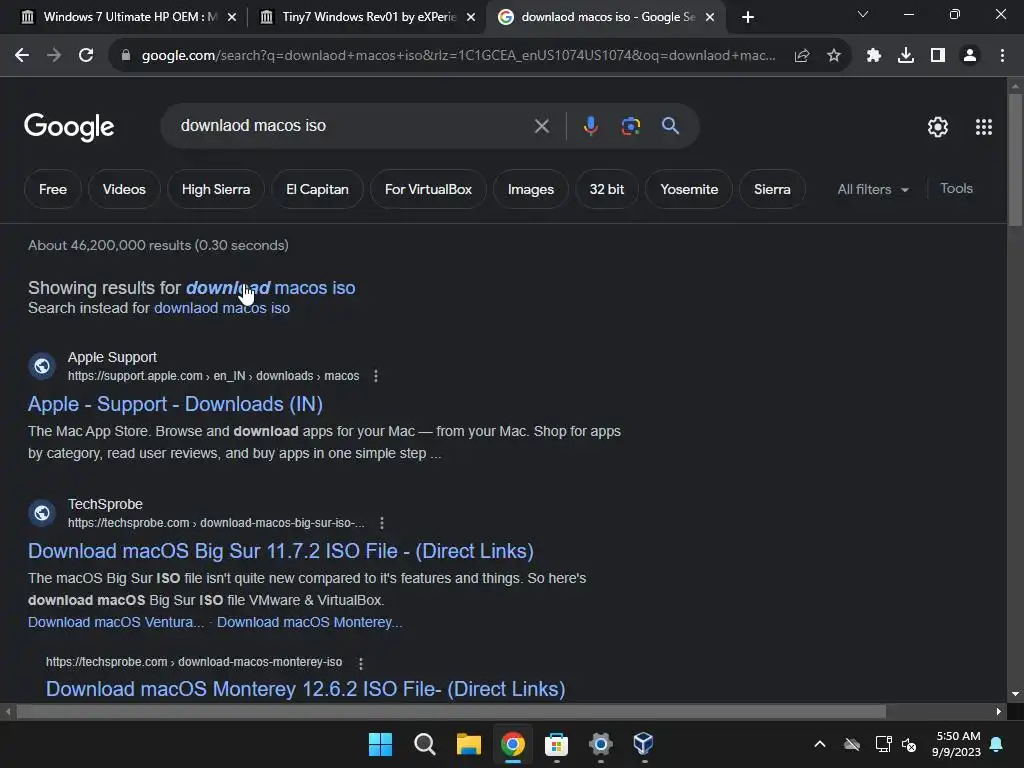The width and height of the screenshot is (1024, 768).
Task: Apply the Sierra filter chip
Action: click(x=772, y=189)
